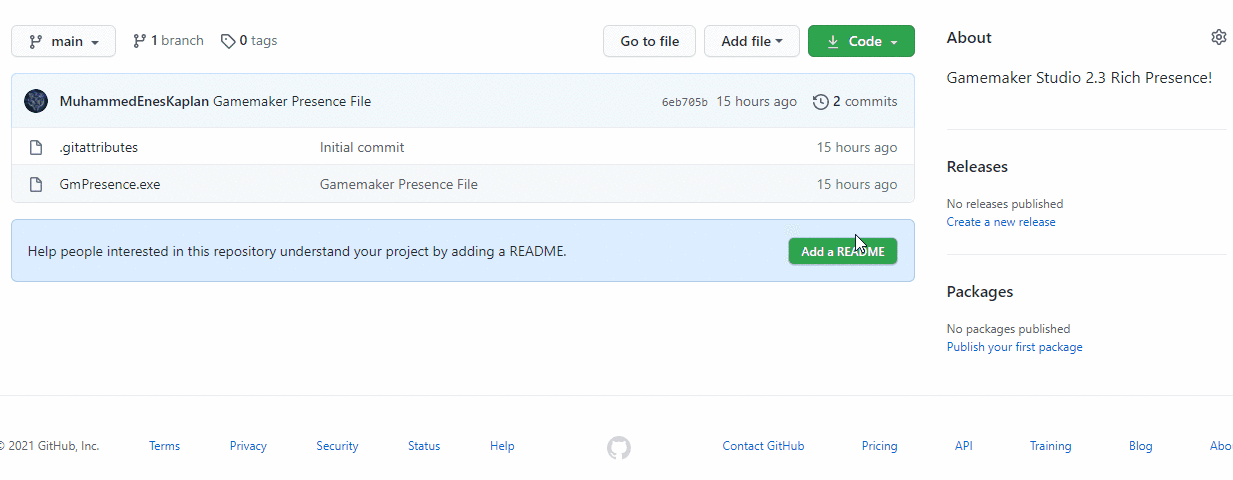This screenshot has width=1233, height=480.
Task: Click MuhammedEnesKaplan's avatar image
Action: [36, 101]
